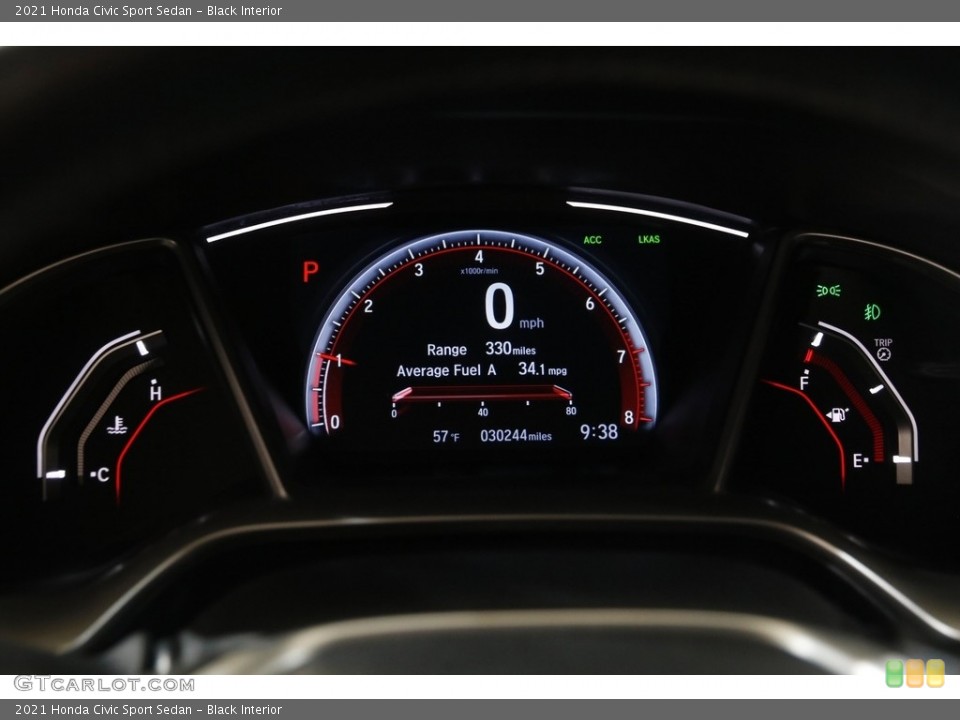Click the E mark on fuel gauge
Screen dimensions: 960x720
click(x=858, y=460)
